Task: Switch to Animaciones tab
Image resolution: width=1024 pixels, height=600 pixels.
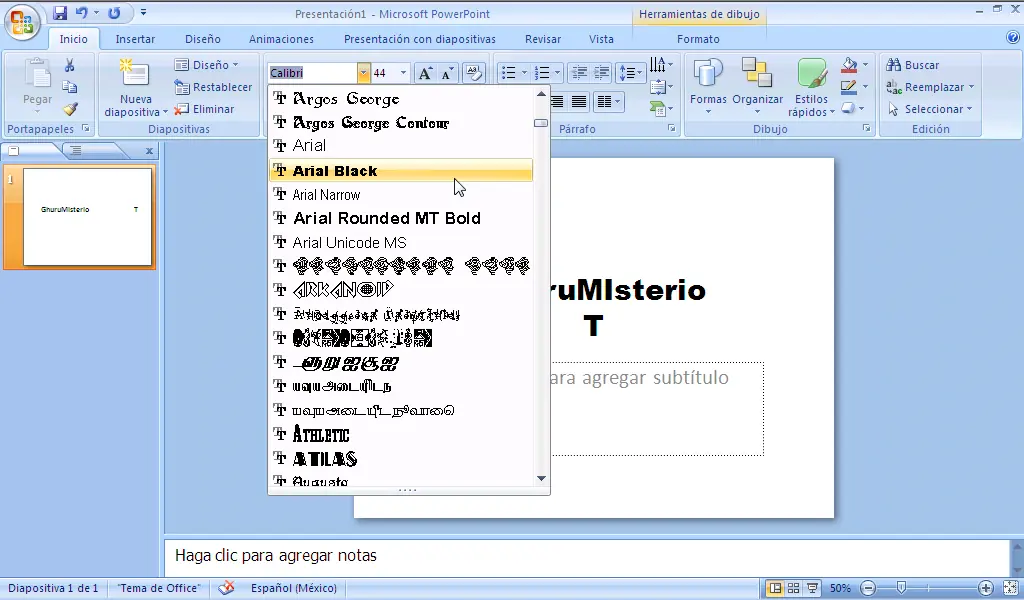Action: [x=281, y=39]
